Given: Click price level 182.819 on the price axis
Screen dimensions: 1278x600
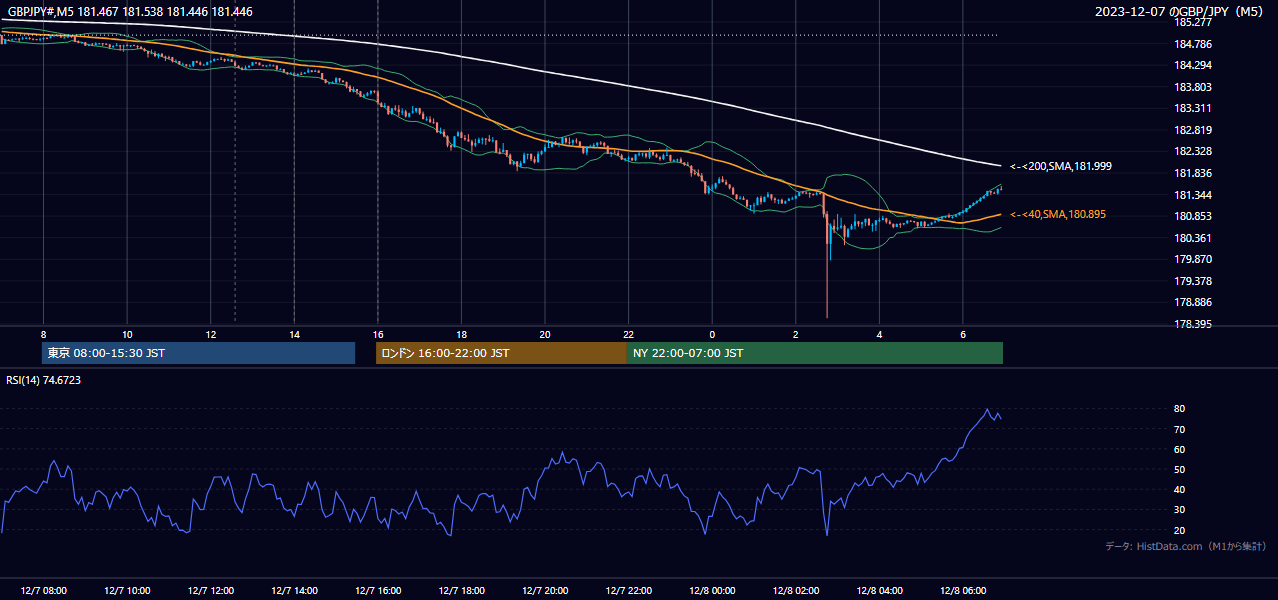Looking at the screenshot, I should [1193, 130].
